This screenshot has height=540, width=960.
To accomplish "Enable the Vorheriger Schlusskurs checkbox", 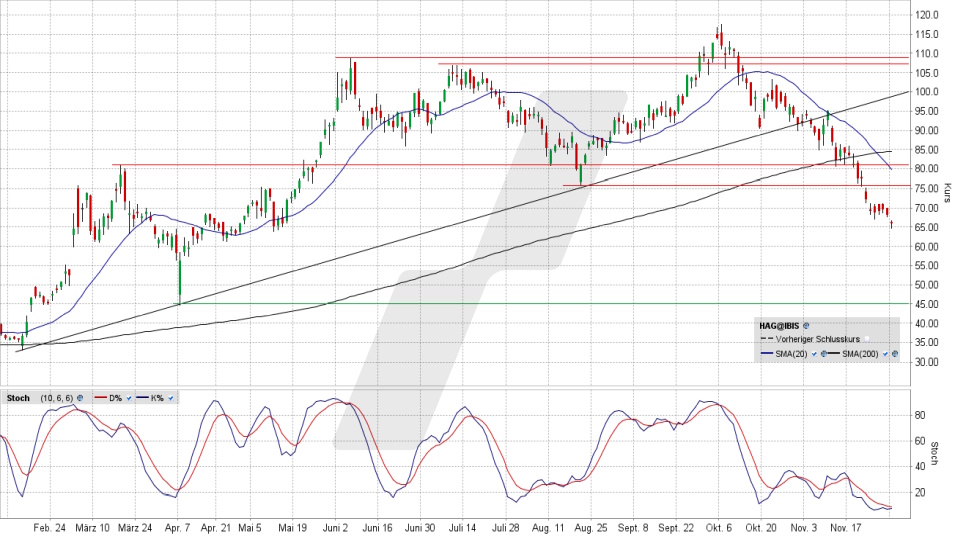I will pyautogui.click(x=868, y=340).
